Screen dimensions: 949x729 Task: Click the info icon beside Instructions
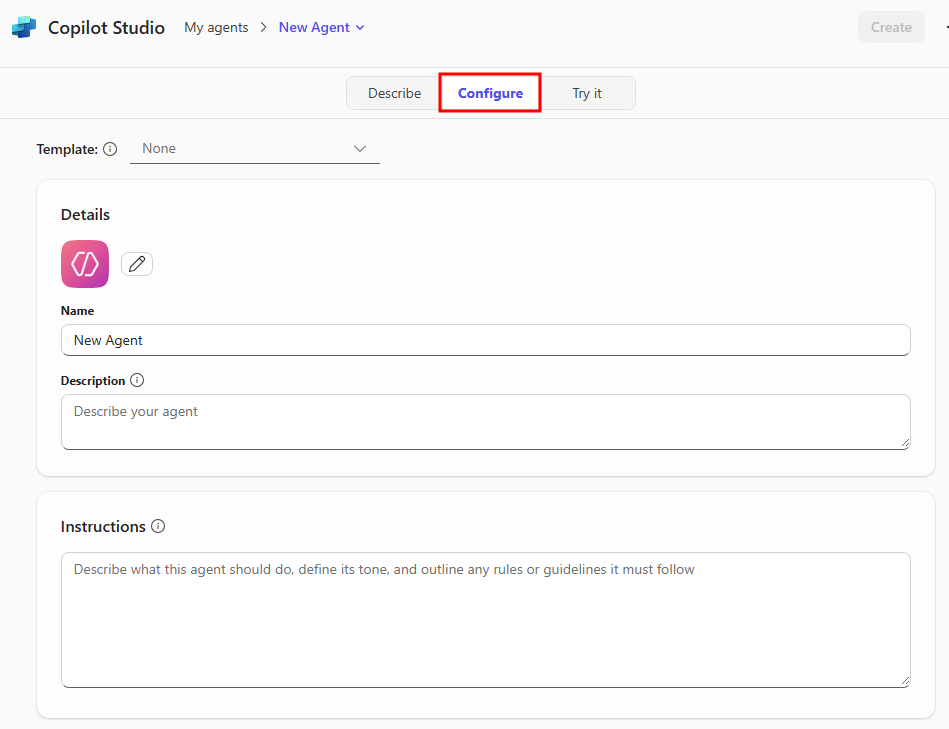158,527
